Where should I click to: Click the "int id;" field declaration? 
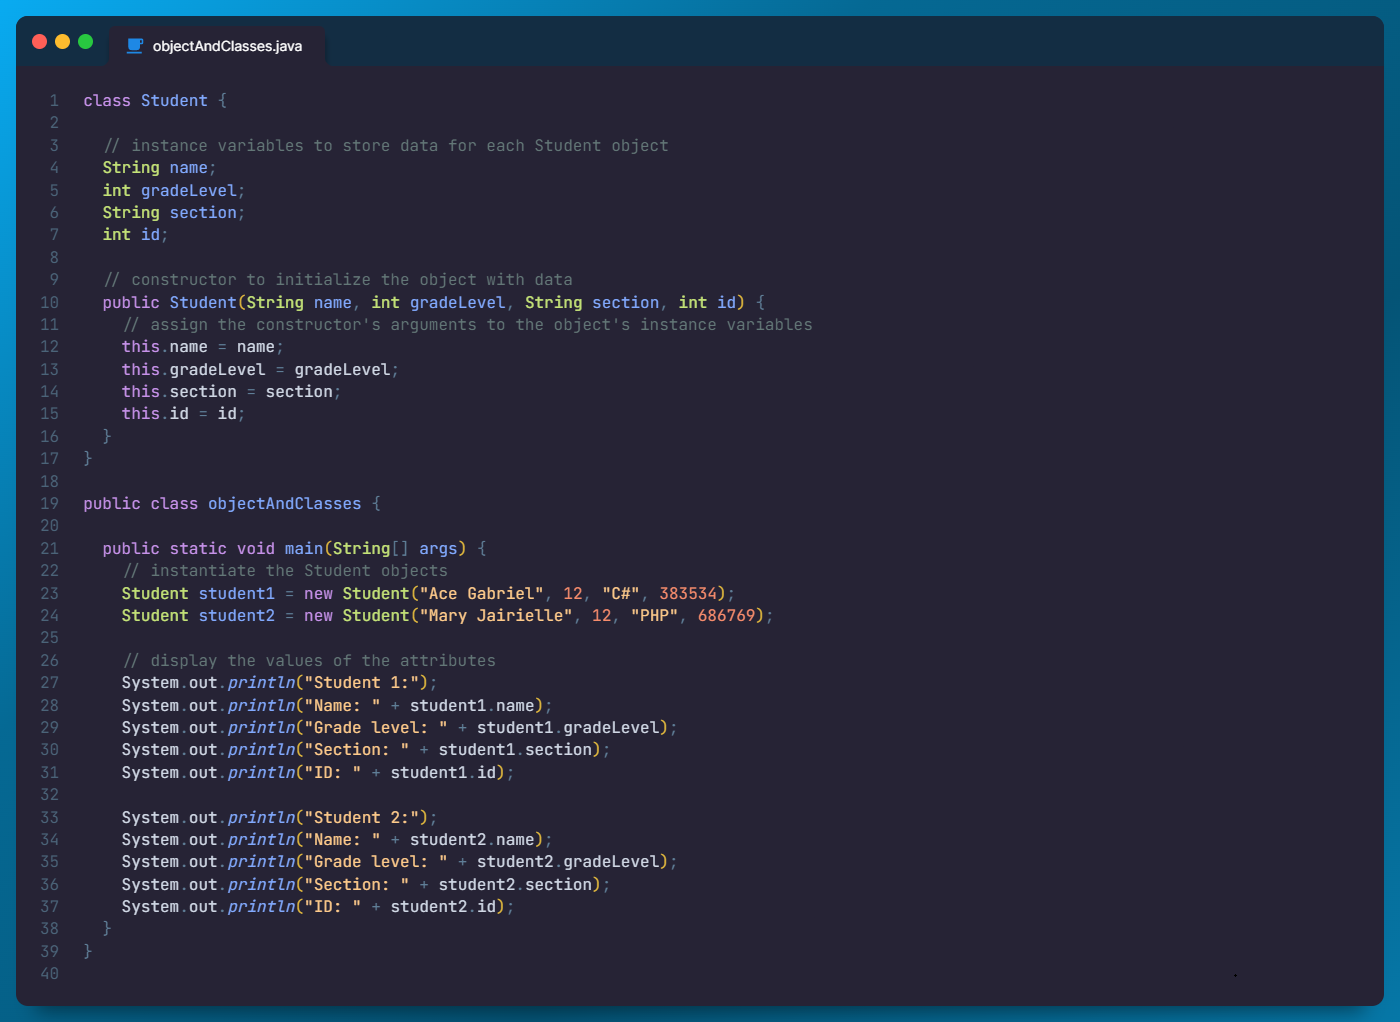135,235
